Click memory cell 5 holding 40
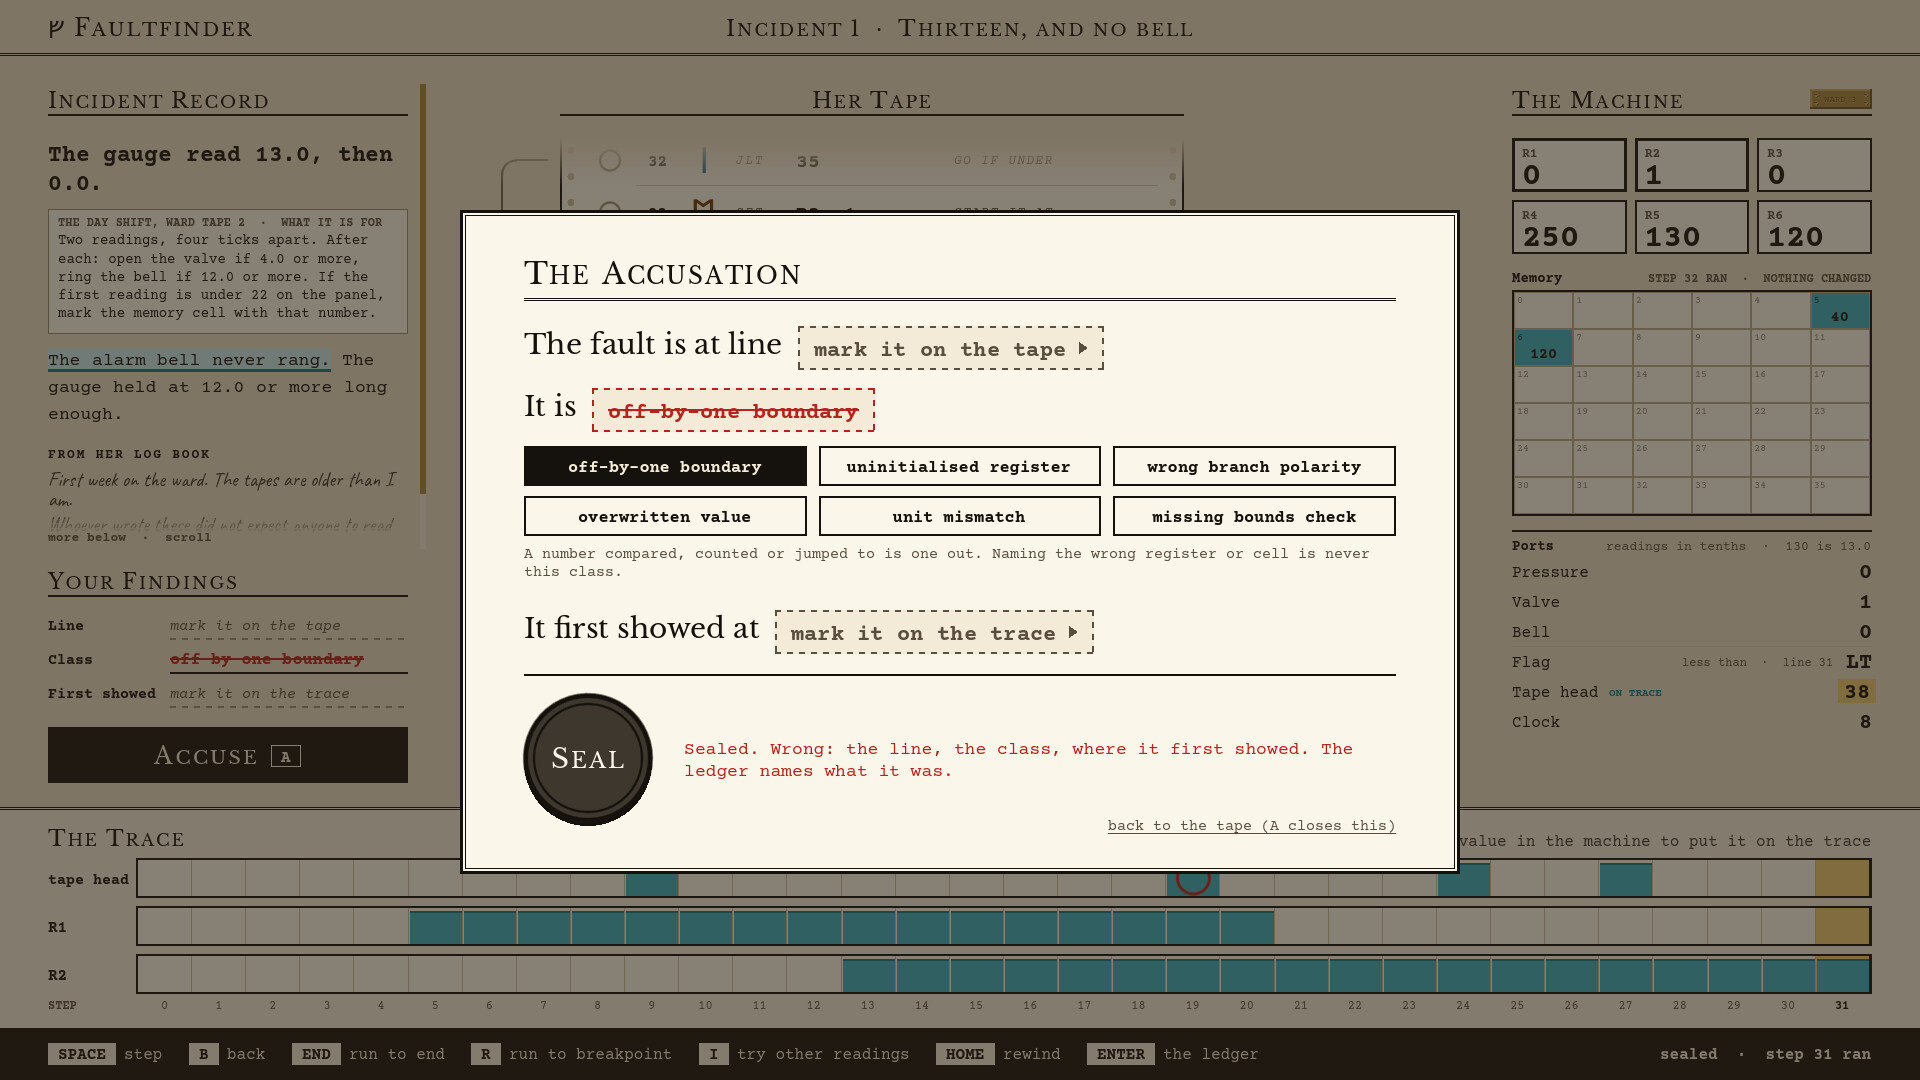The width and height of the screenshot is (1920, 1080). [1840, 311]
